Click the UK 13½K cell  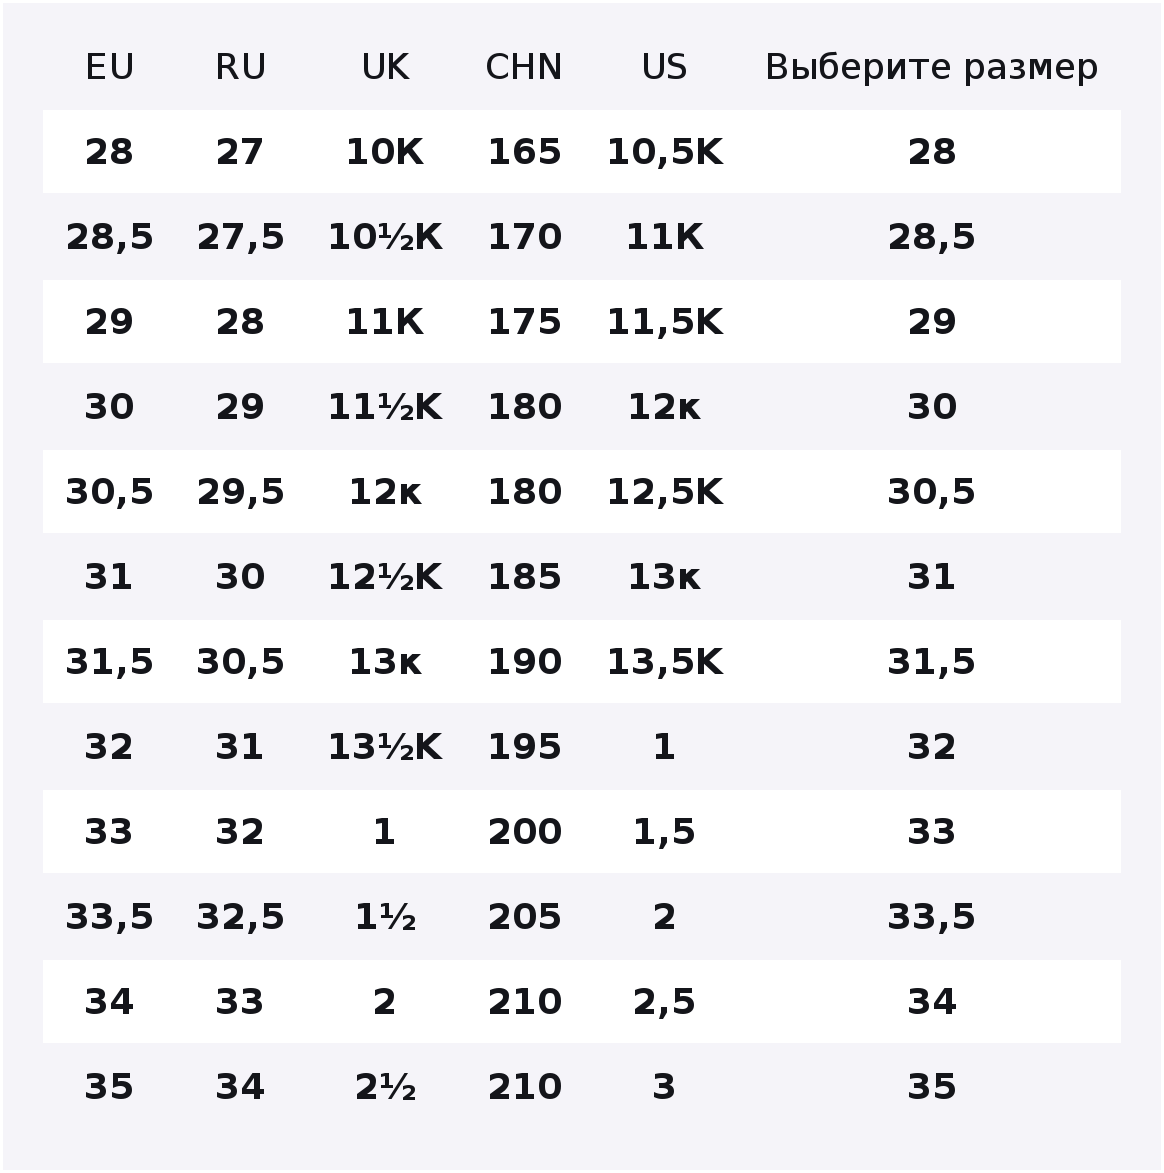[385, 747]
